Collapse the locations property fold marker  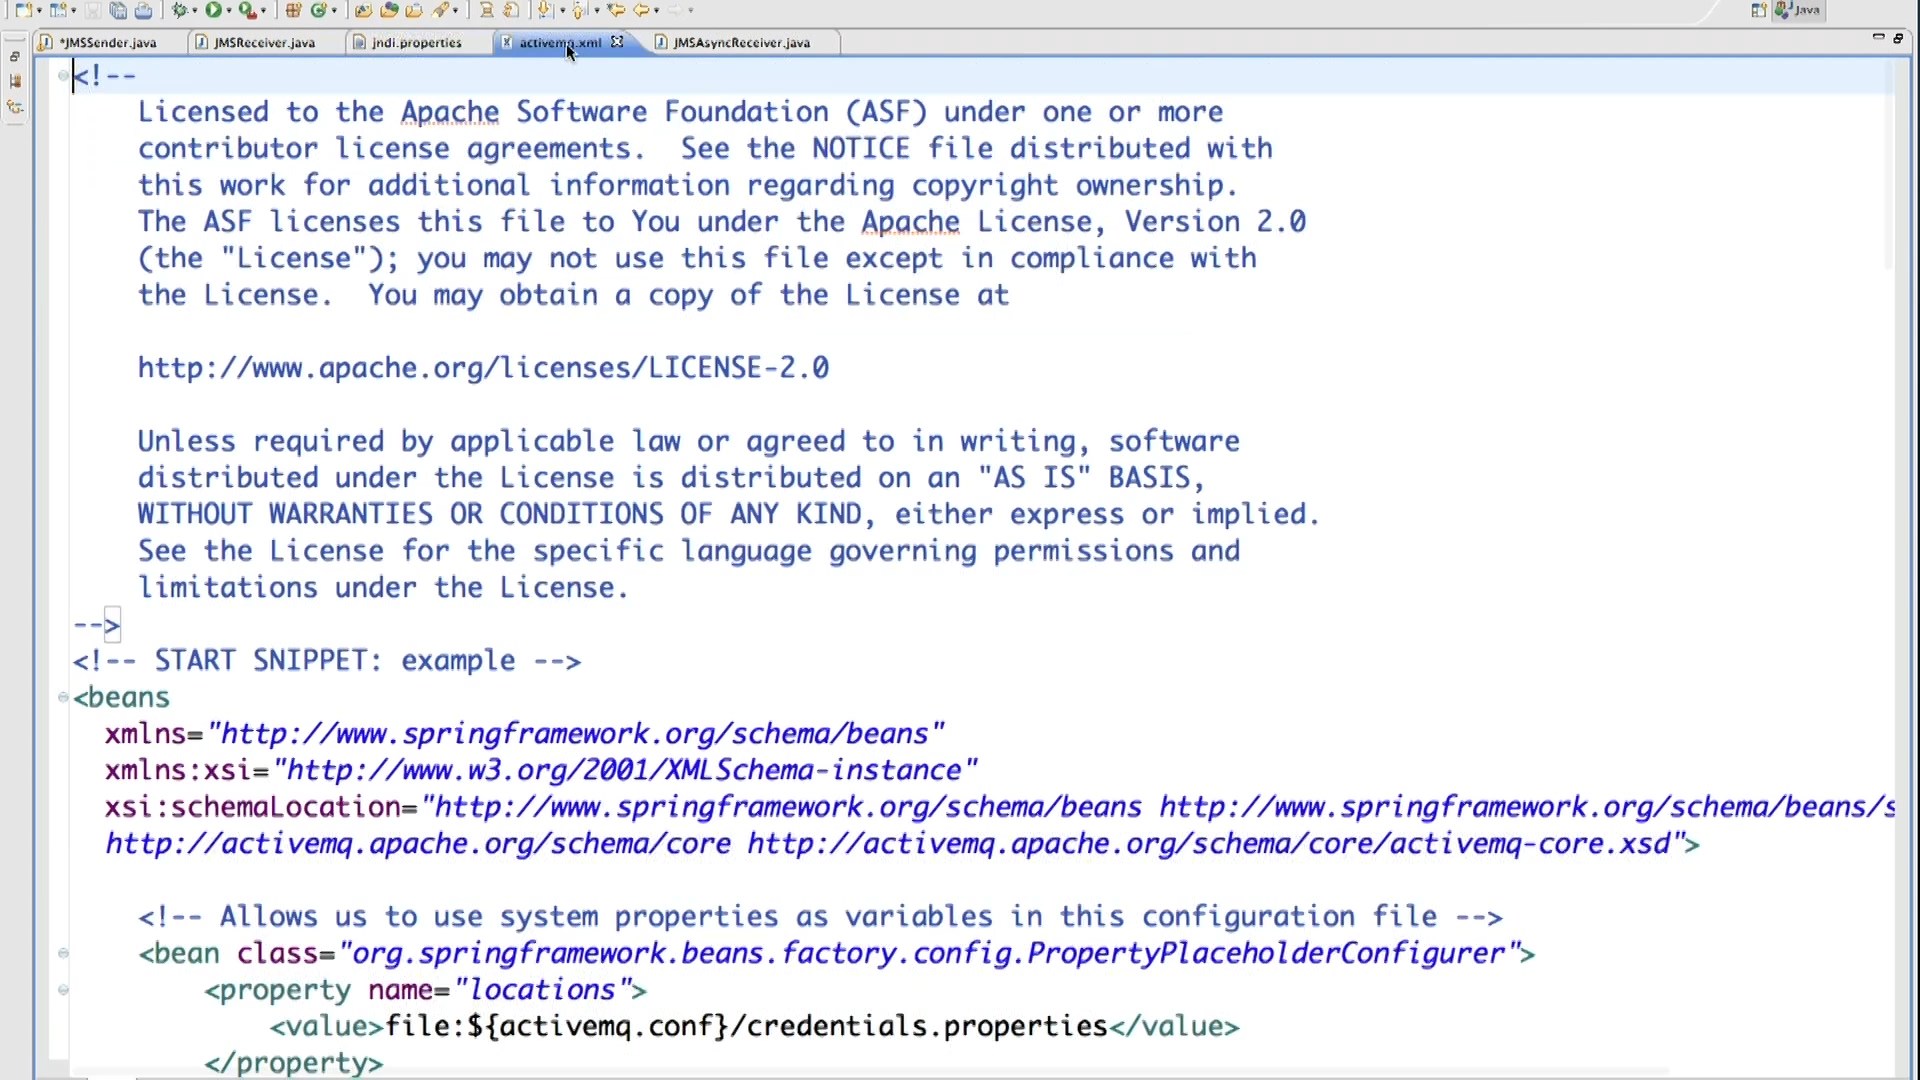(x=63, y=990)
